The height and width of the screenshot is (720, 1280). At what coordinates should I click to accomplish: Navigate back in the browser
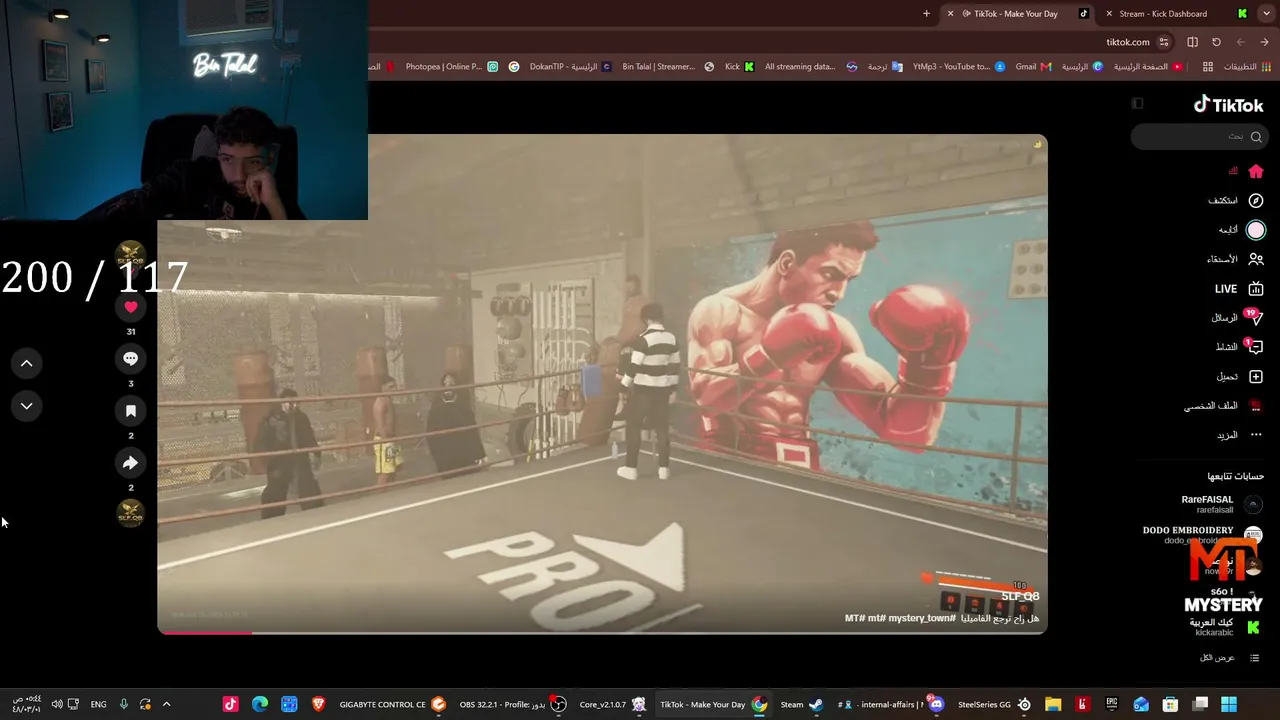(1265, 42)
